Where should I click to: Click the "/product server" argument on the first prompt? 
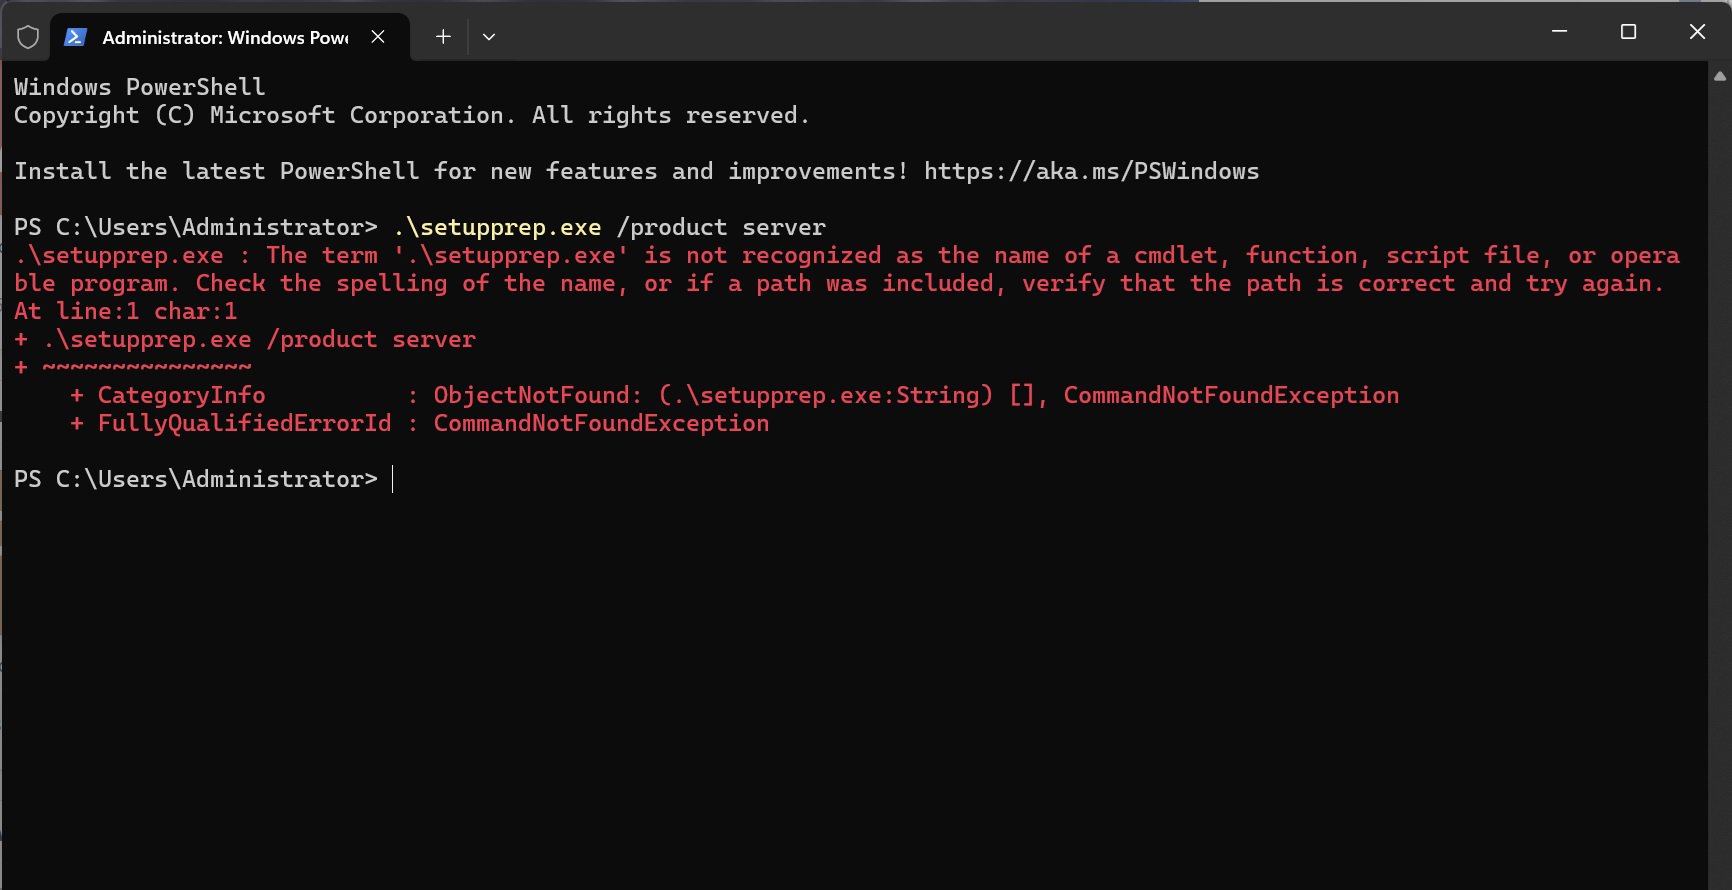pyautogui.click(x=721, y=227)
